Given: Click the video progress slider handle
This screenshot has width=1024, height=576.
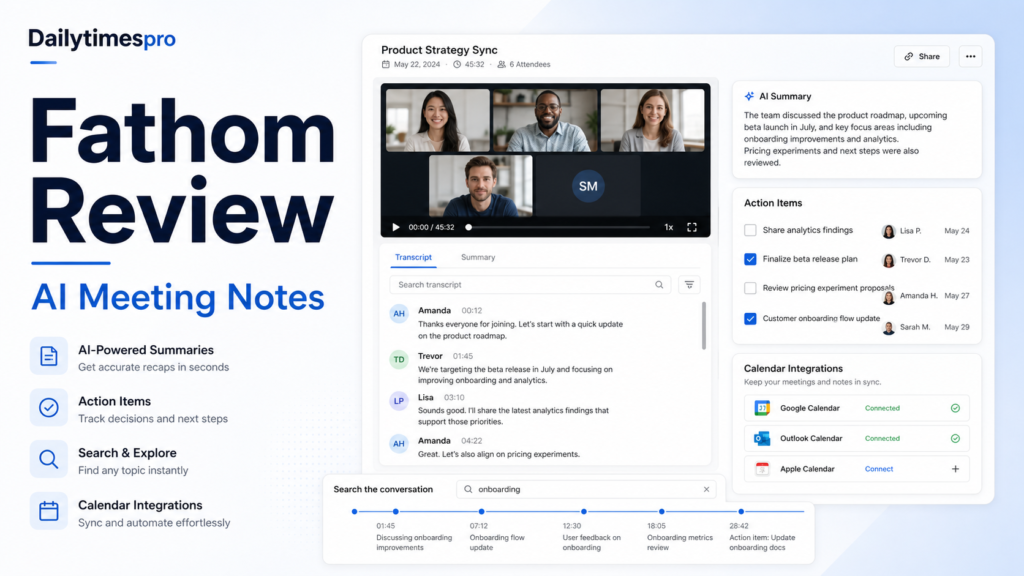Looking at the screenshot, I should (x=468, y=227).
